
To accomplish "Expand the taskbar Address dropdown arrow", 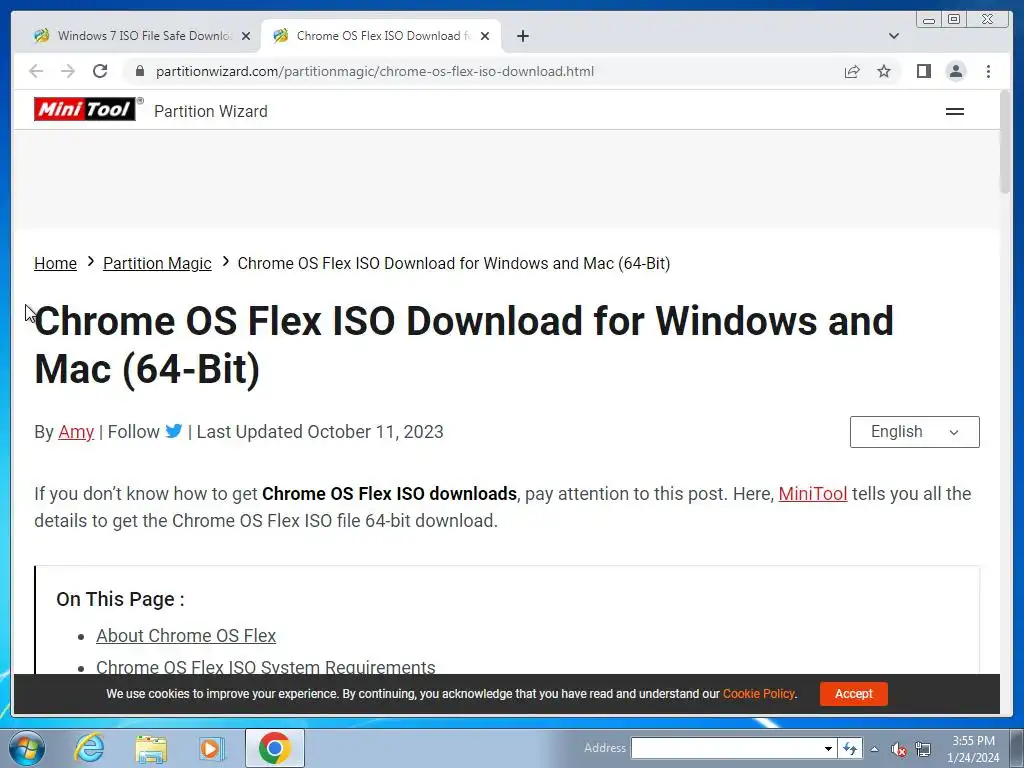I will click(828, 748).
